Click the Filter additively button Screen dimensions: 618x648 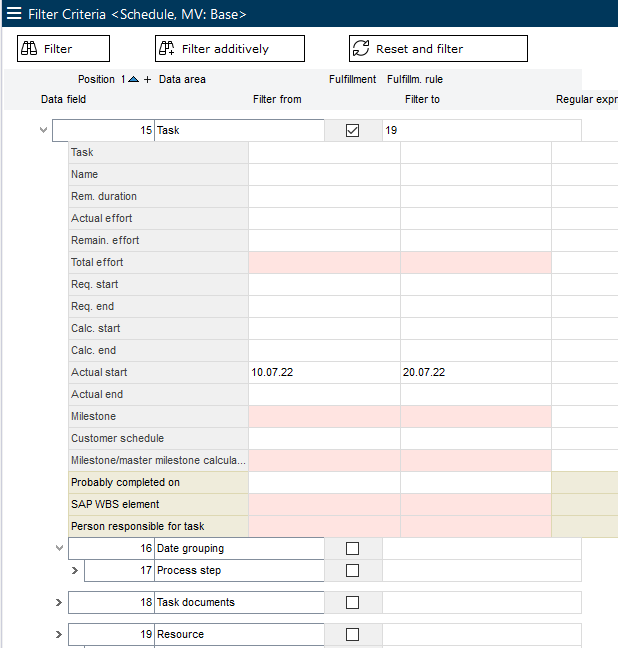[x=228, y=49]
